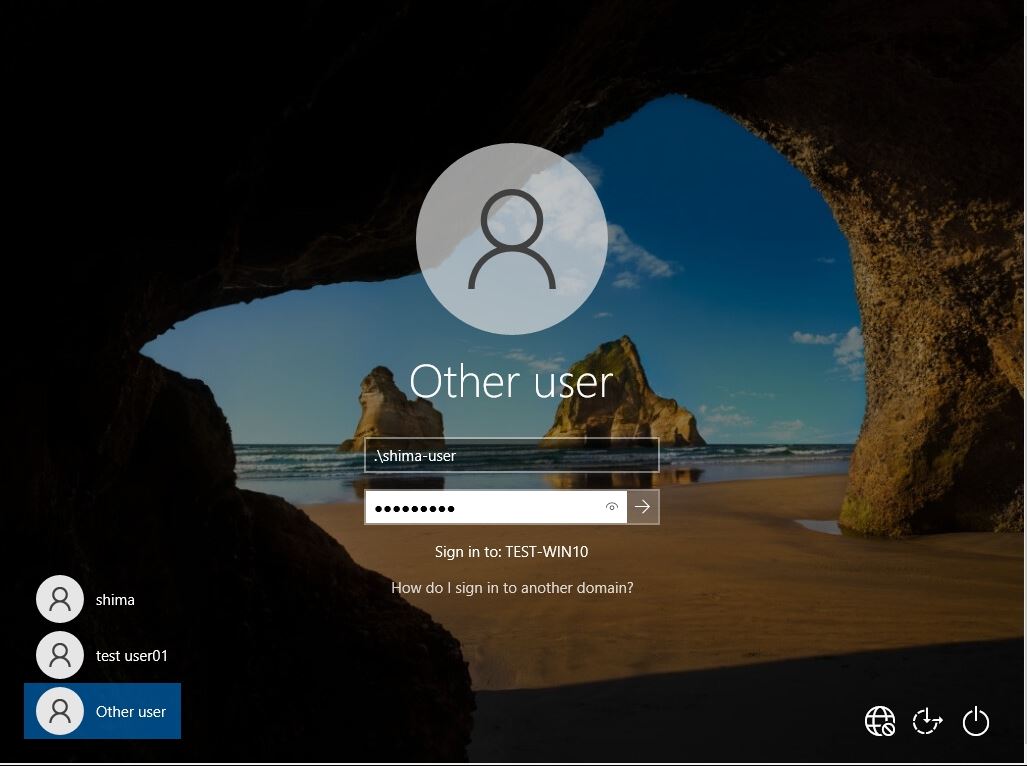1027x766 pixels.
Task: Select the test user01 account
Action: pos(103,655)
